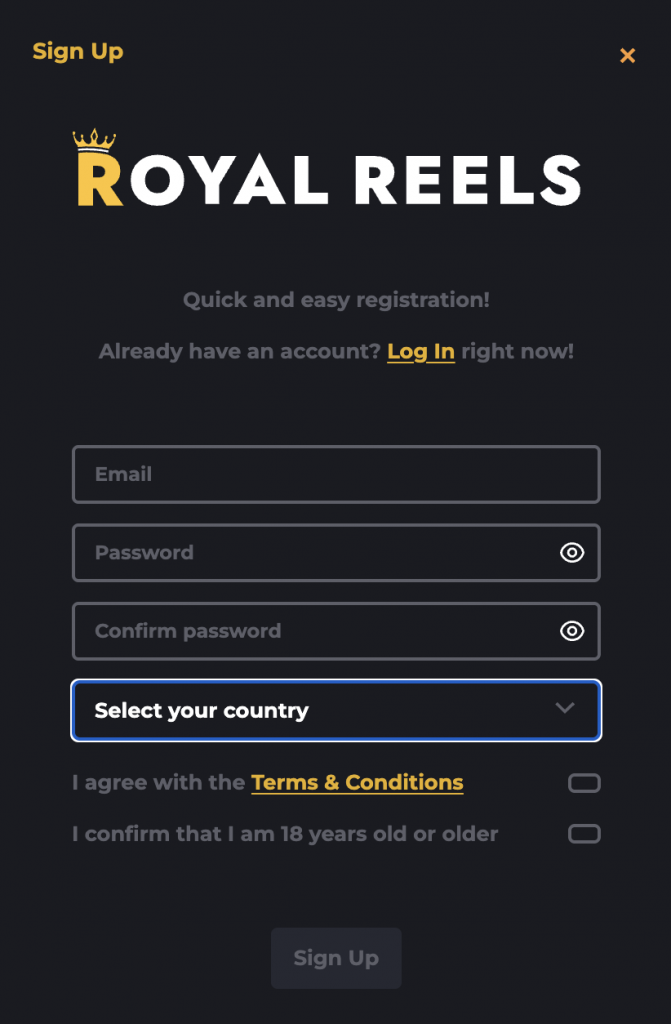Check the Terms & Conditions agreement box
This screenshot has height=1024, width=671.
584,783
